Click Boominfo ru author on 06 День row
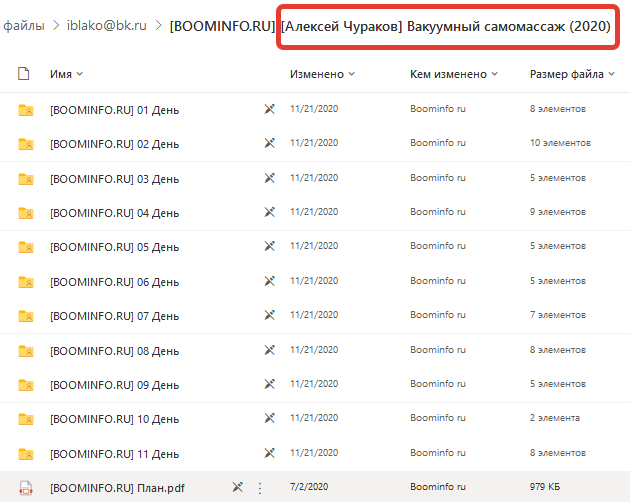630x502 pixels. point(438,281)
